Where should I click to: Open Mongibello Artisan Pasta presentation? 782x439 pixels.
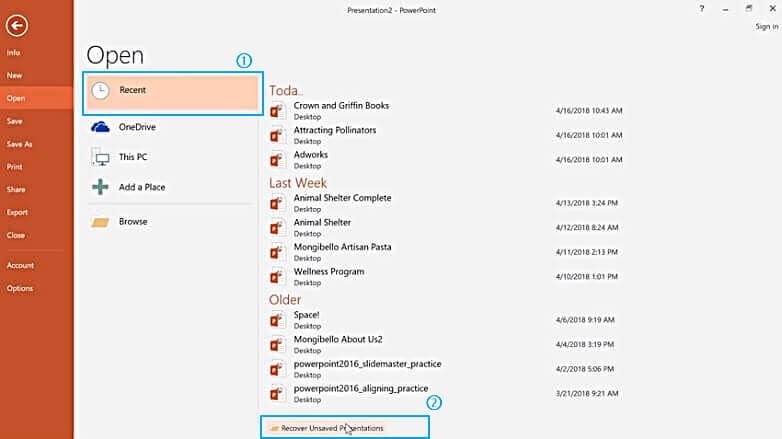click(342, 247)
